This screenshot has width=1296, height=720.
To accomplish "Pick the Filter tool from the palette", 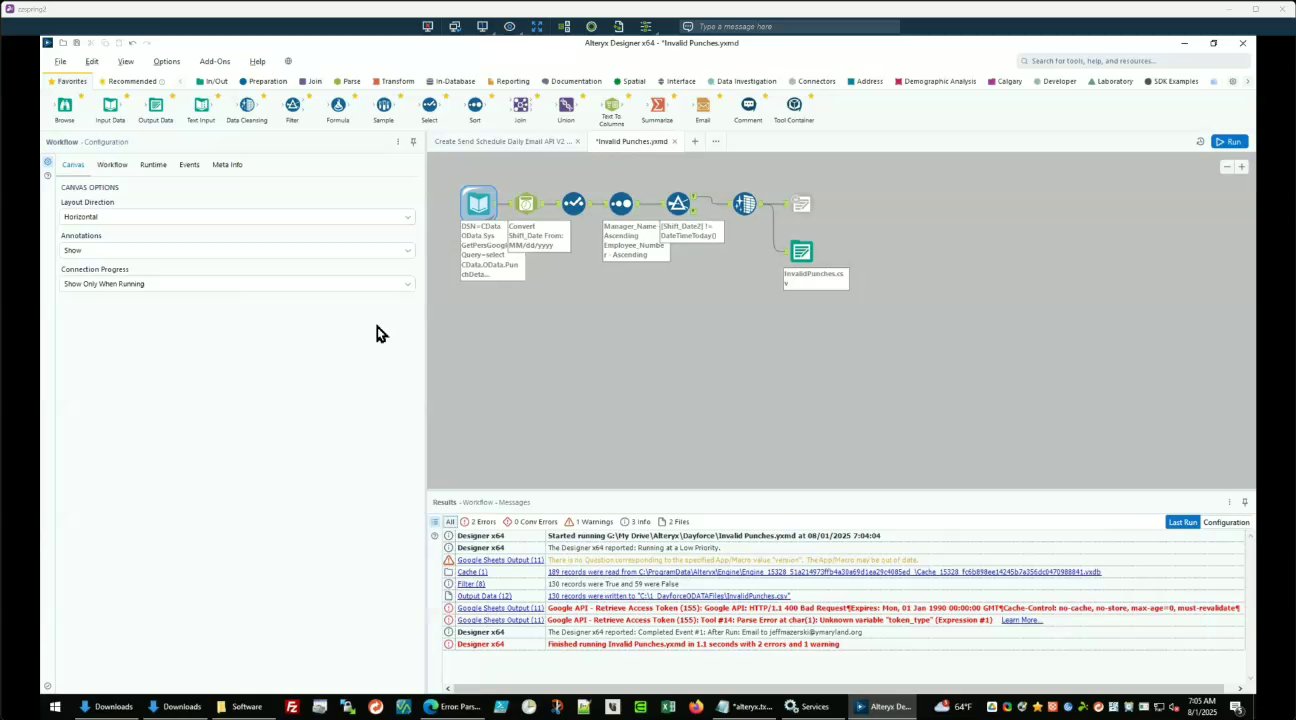I will click(292, 105).
